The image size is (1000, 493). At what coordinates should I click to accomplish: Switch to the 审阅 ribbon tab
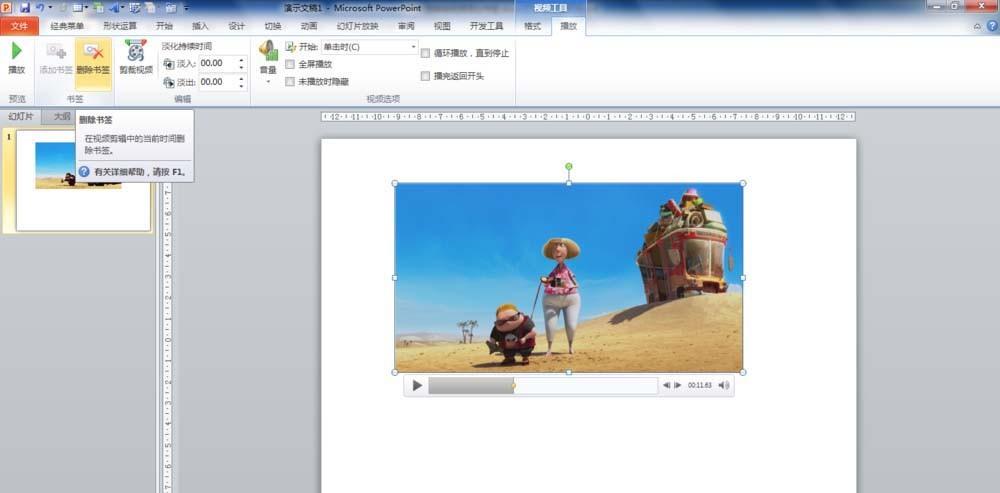click(x=406, y=26)
